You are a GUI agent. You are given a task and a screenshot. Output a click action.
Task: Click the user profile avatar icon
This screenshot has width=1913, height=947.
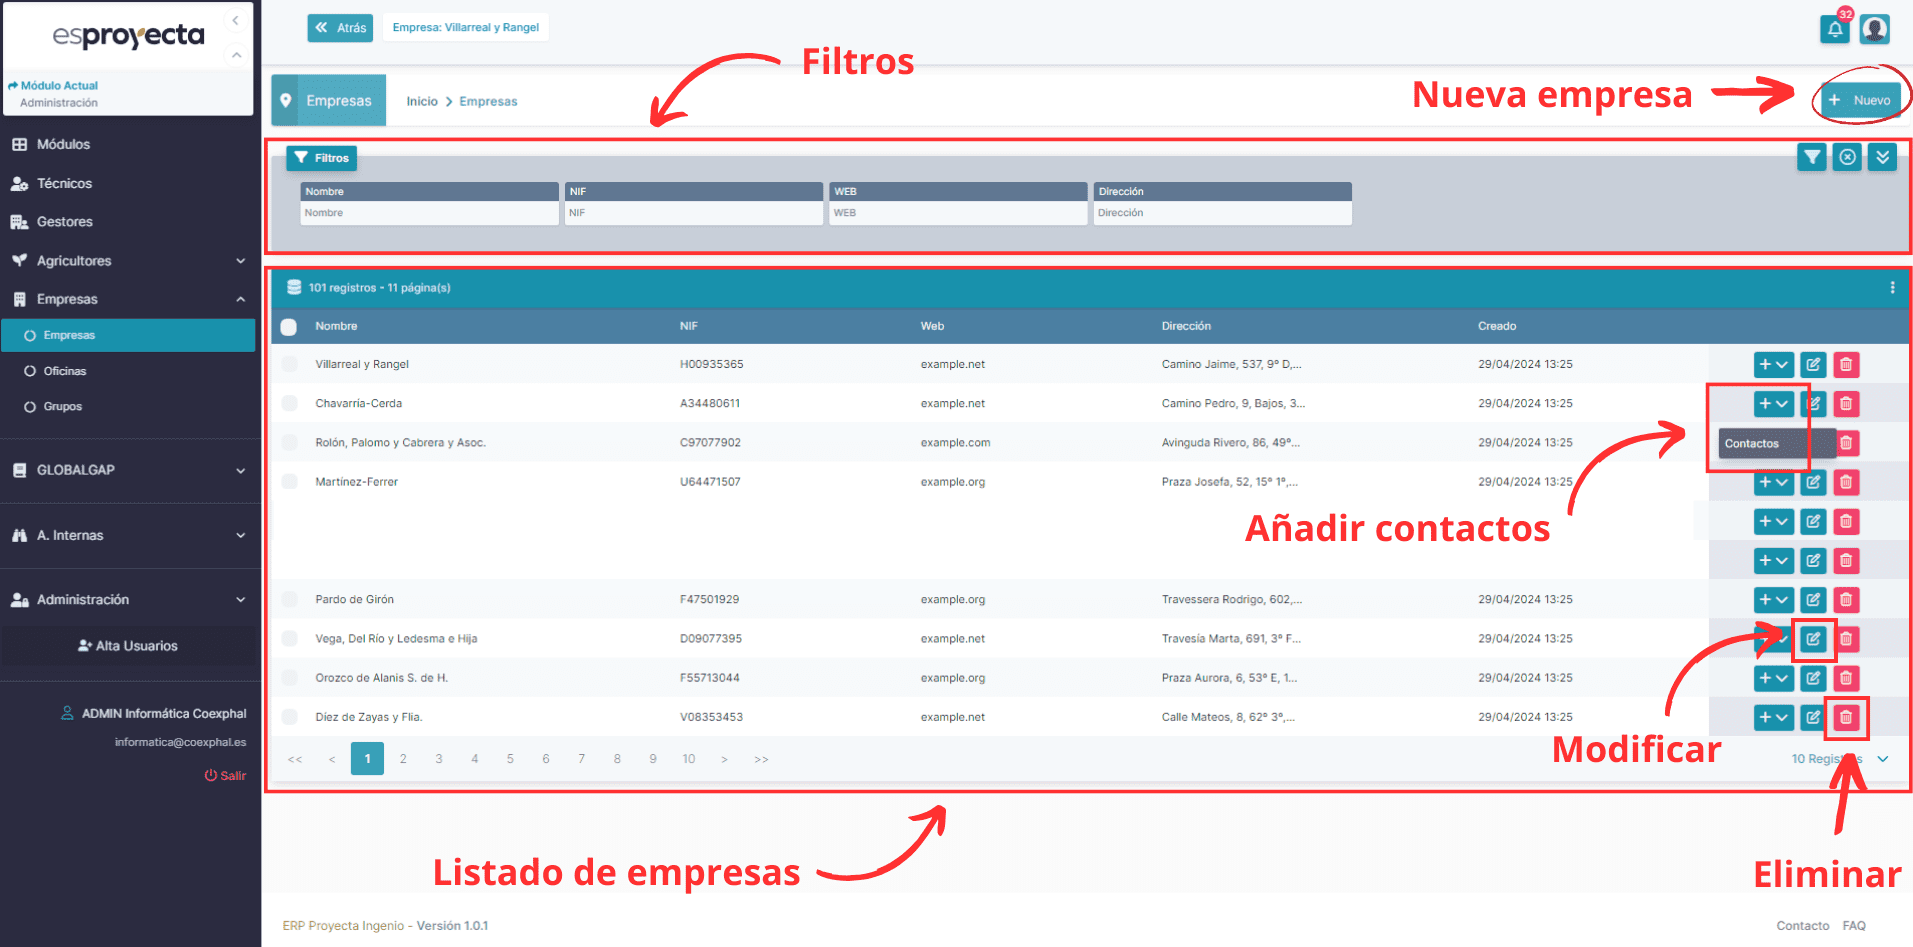click(1875, 29)
